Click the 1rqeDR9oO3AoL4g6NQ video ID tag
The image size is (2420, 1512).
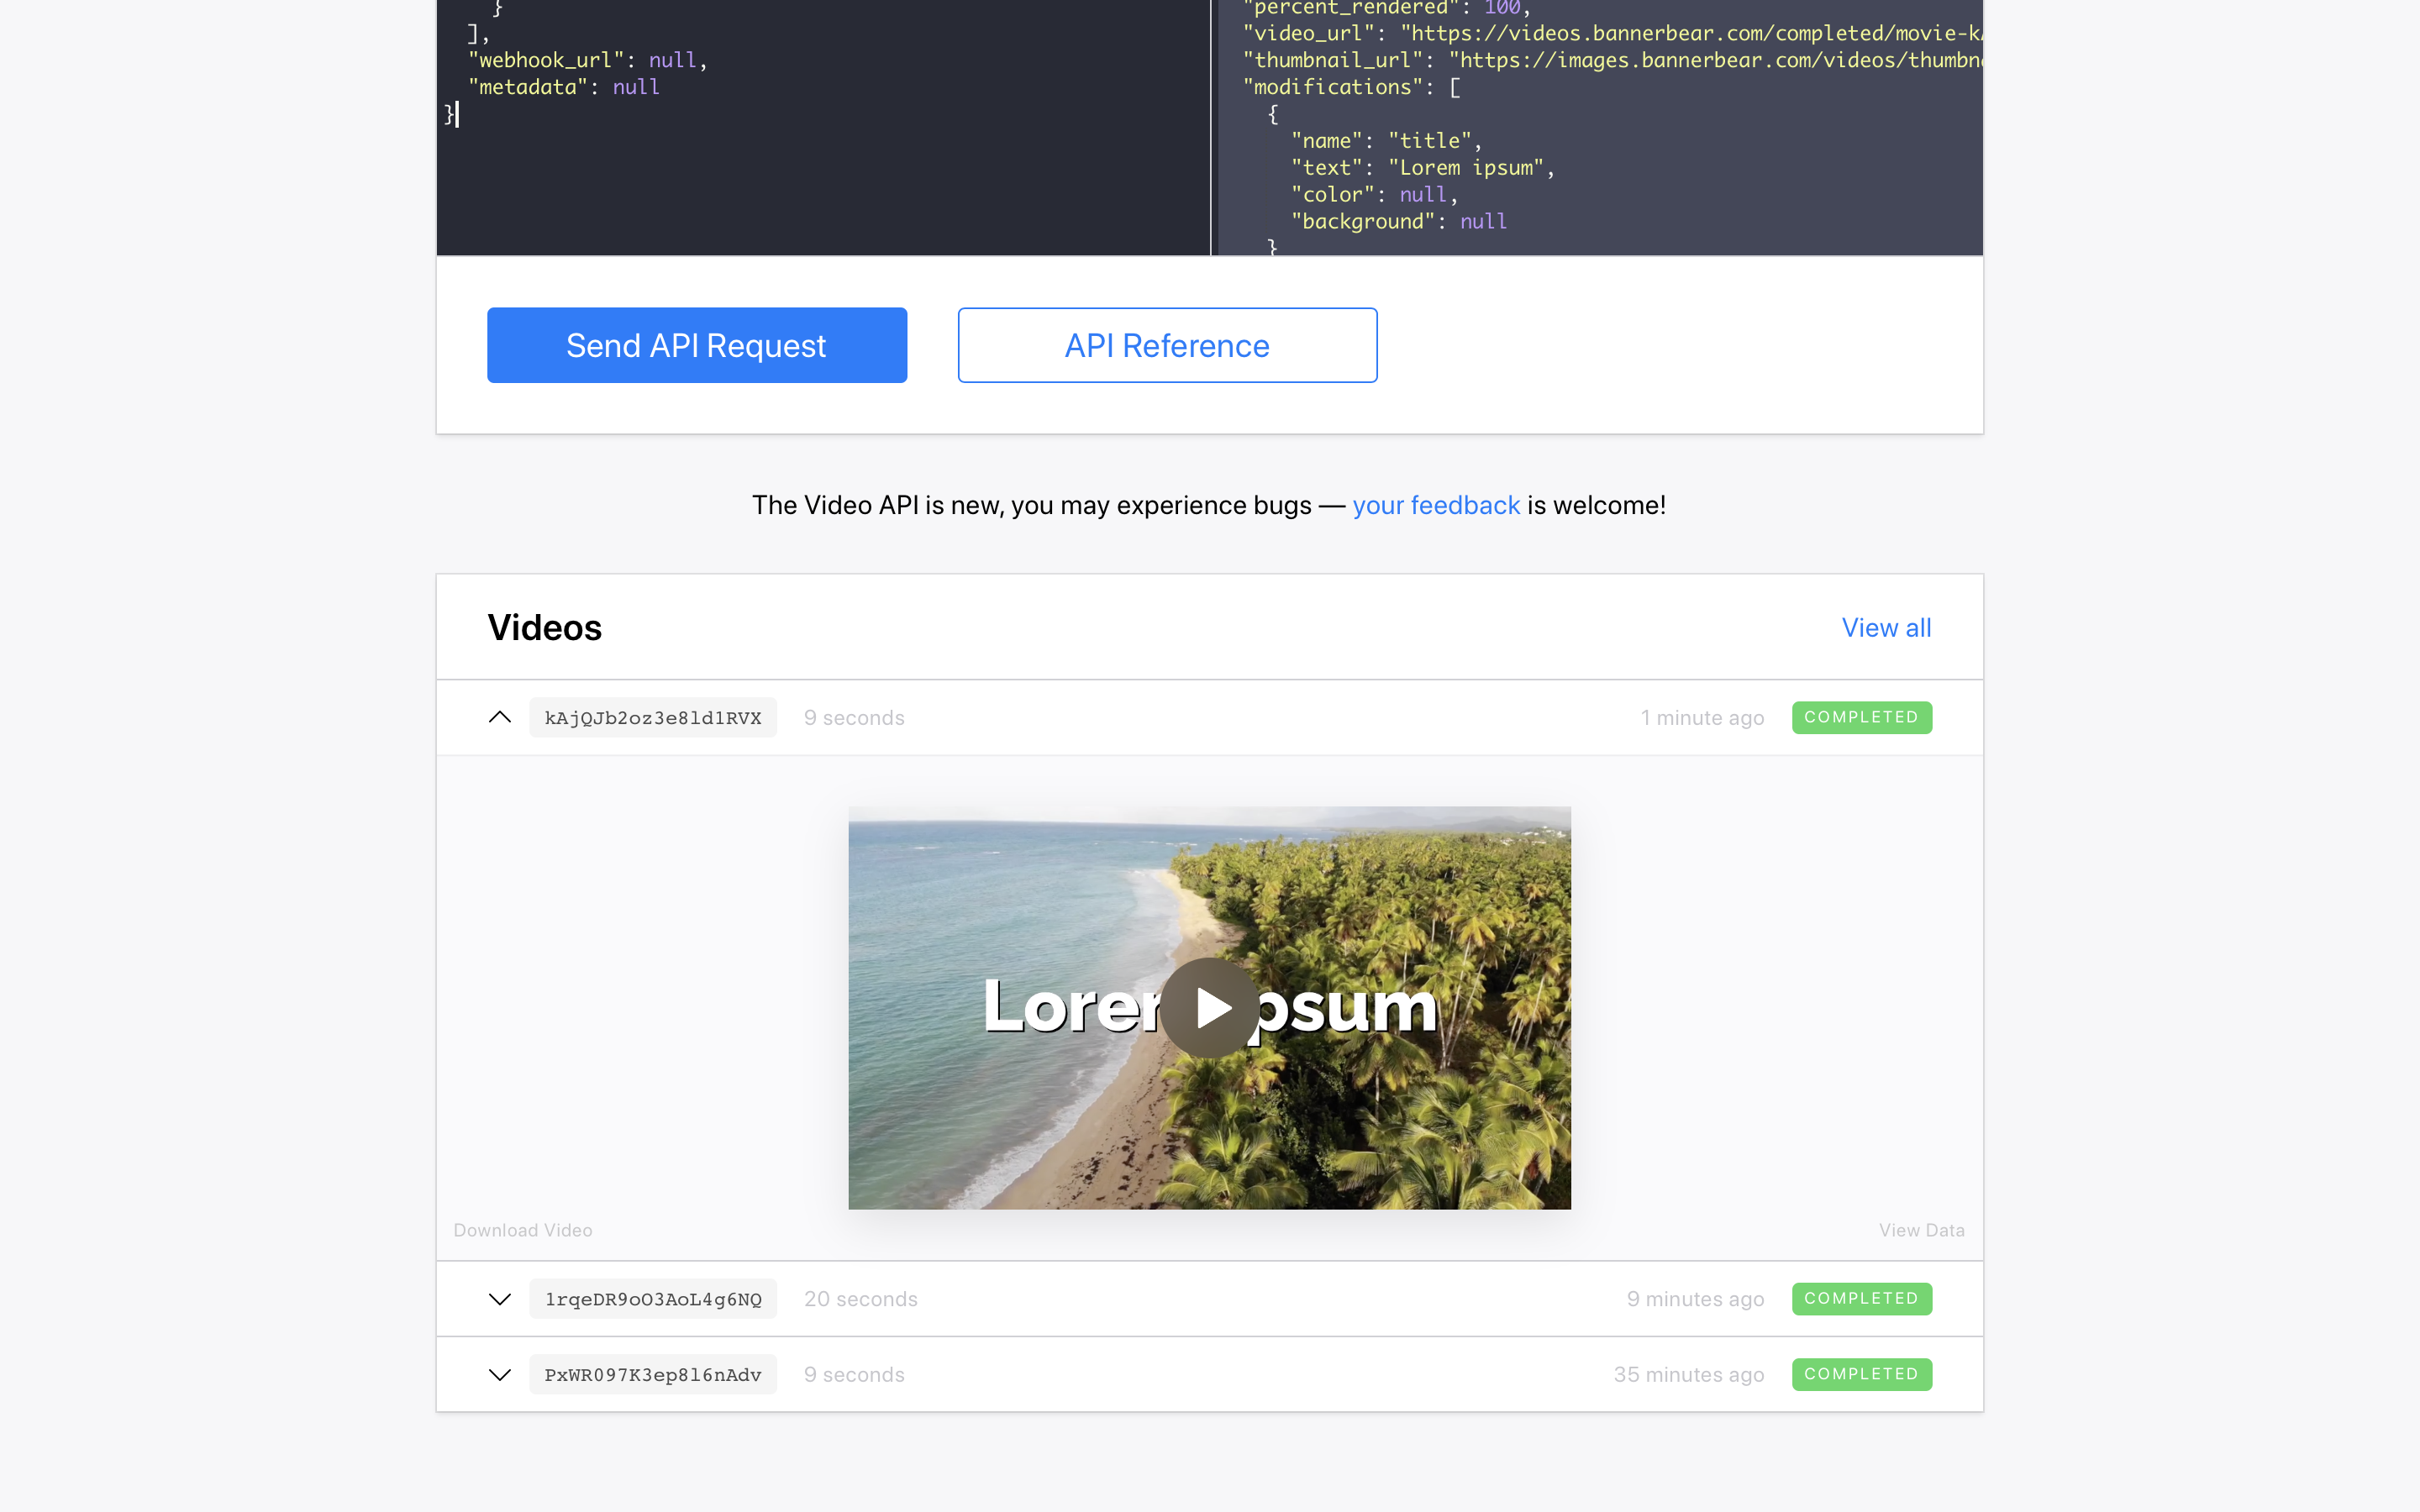click(652, 1299)
